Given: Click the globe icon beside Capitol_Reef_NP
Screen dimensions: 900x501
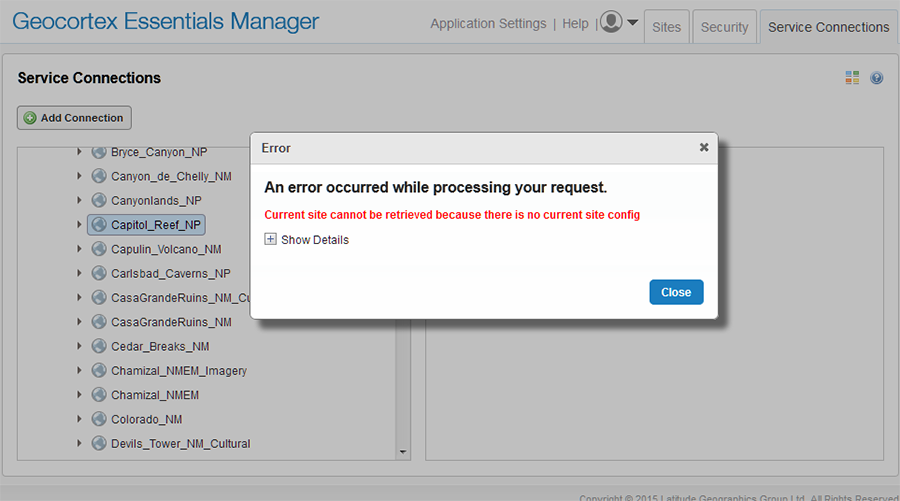Looking at the screenshot, I should (99, 224).
